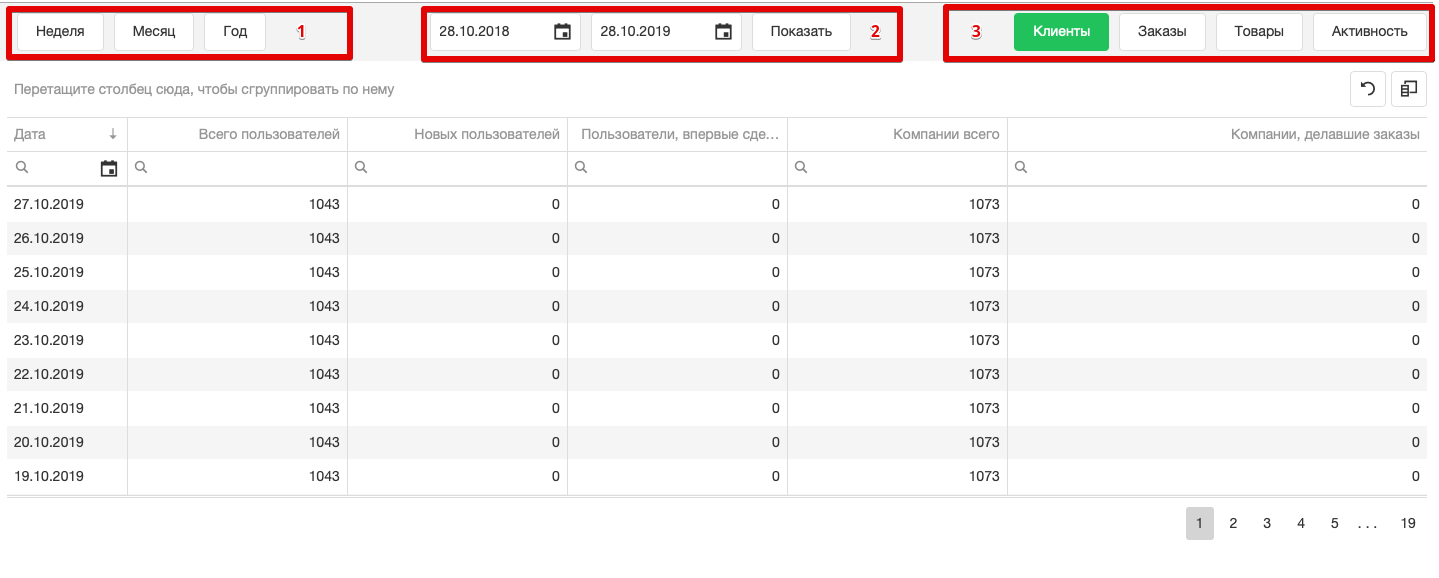Screen dimensions: 1439x578
Task: Click search icon under Компании всего
Action: pos(801,169)
